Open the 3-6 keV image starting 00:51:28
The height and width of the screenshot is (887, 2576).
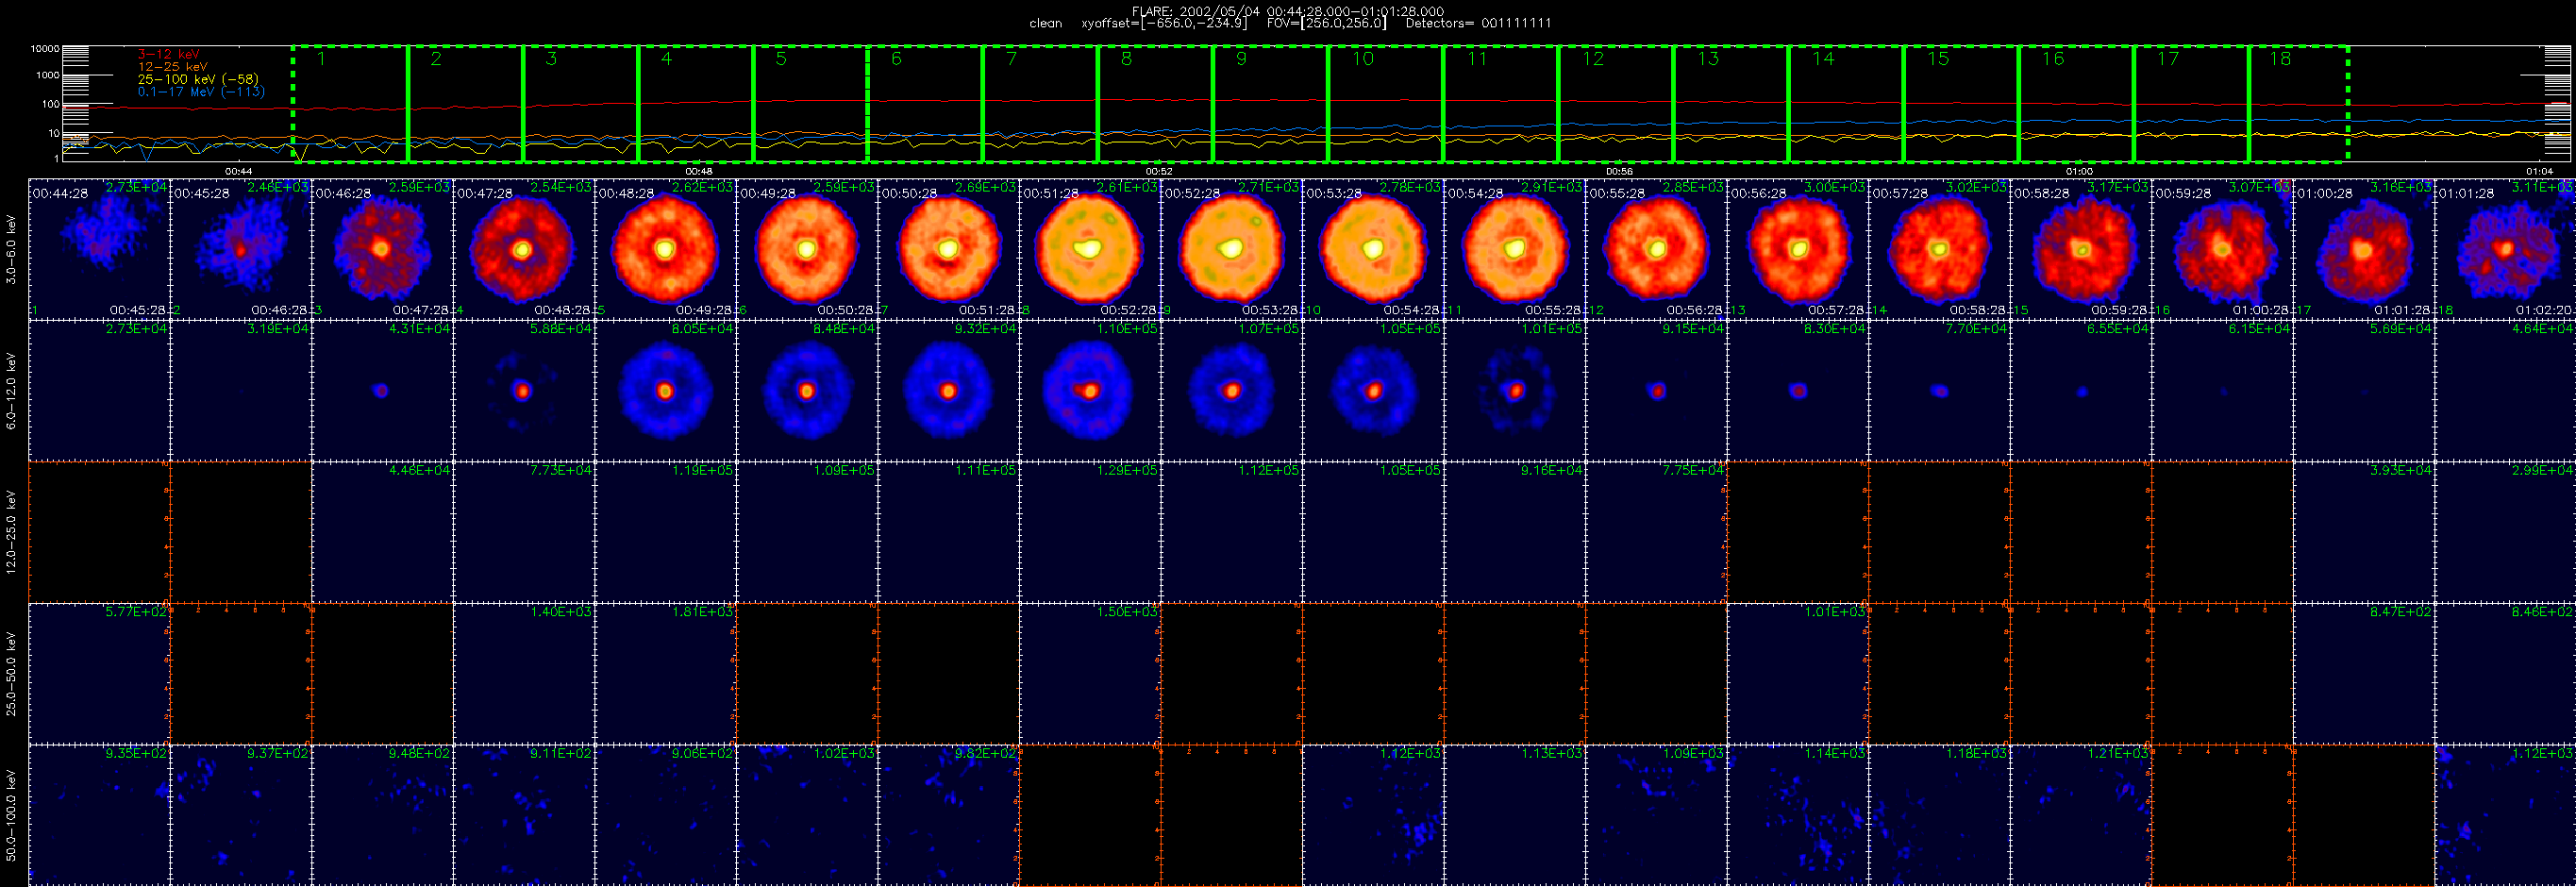(1090, 249)
